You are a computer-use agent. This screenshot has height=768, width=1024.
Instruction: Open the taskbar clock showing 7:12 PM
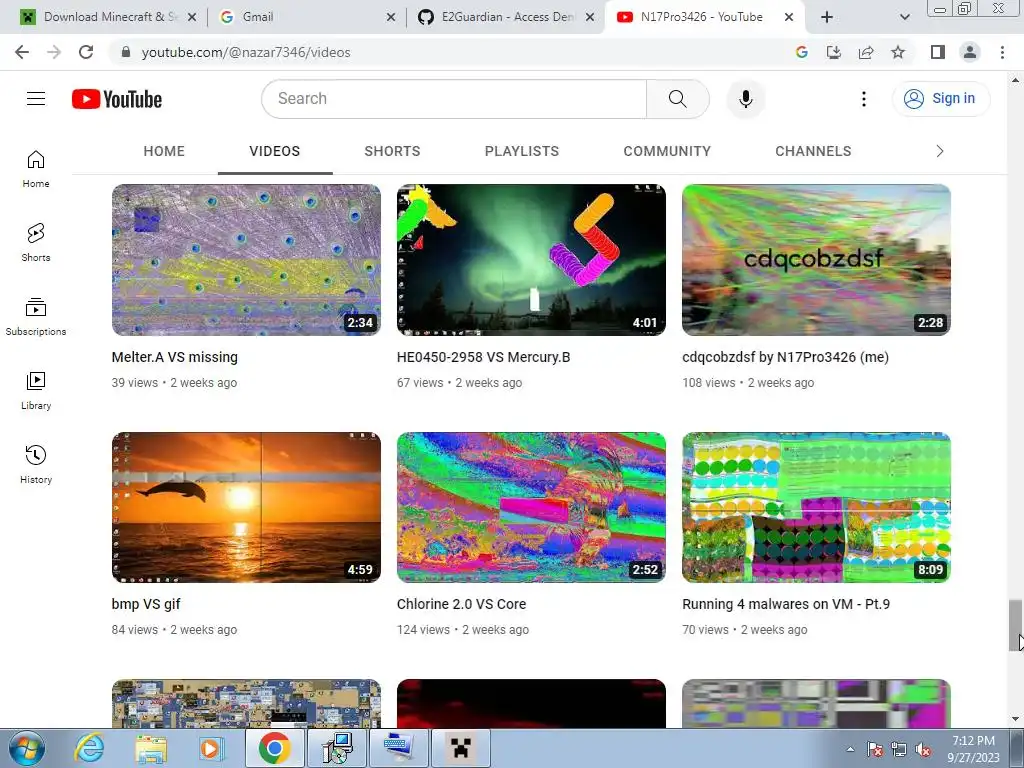point(973,749)
